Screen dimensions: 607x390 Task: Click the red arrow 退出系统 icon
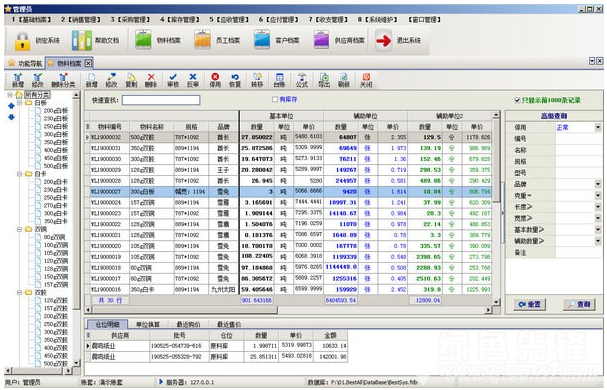384,40
